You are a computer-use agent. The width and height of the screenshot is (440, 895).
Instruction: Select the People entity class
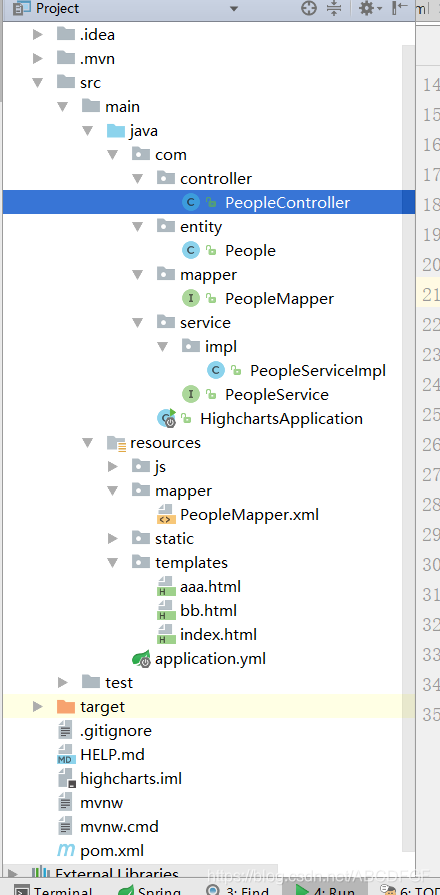tap(250, 251)
